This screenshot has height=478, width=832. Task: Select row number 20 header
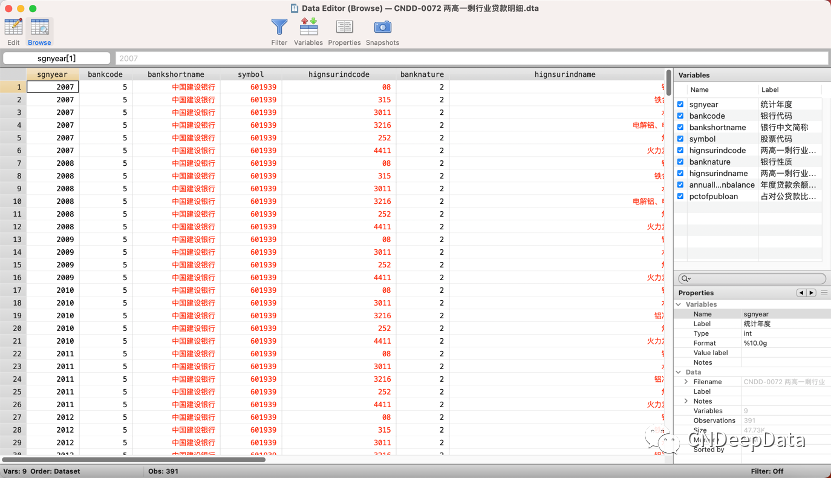coord(13,328)
